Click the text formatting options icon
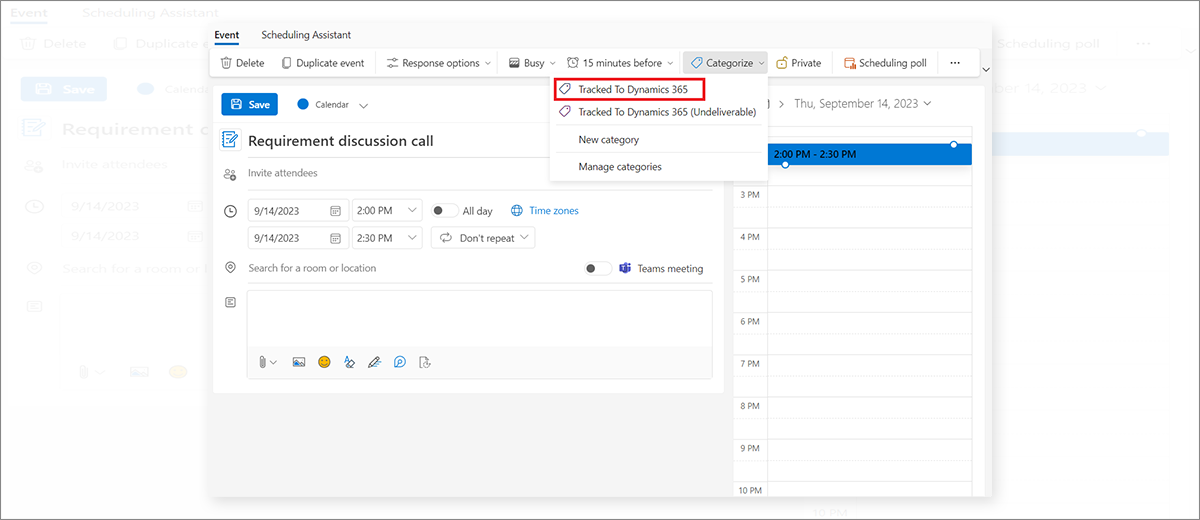 (349, 362)
